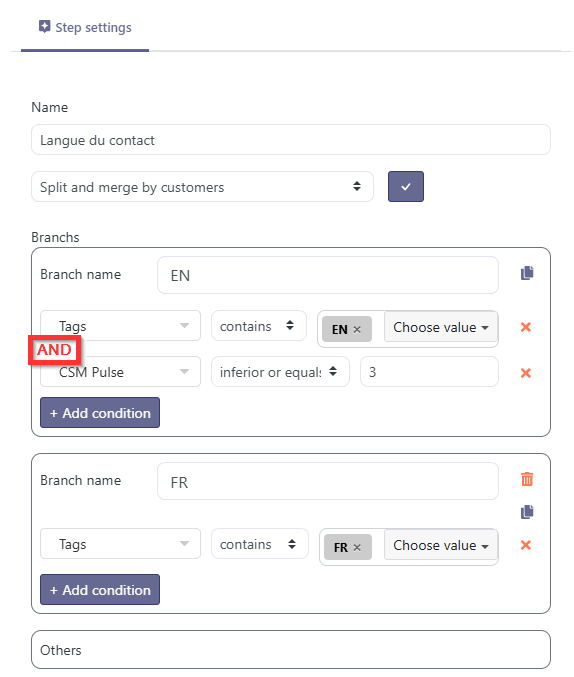The width and height of the screenshot is (574, 677).
Task: Open Choose value dropdown in EN branch
Action: tap(441, 327)
